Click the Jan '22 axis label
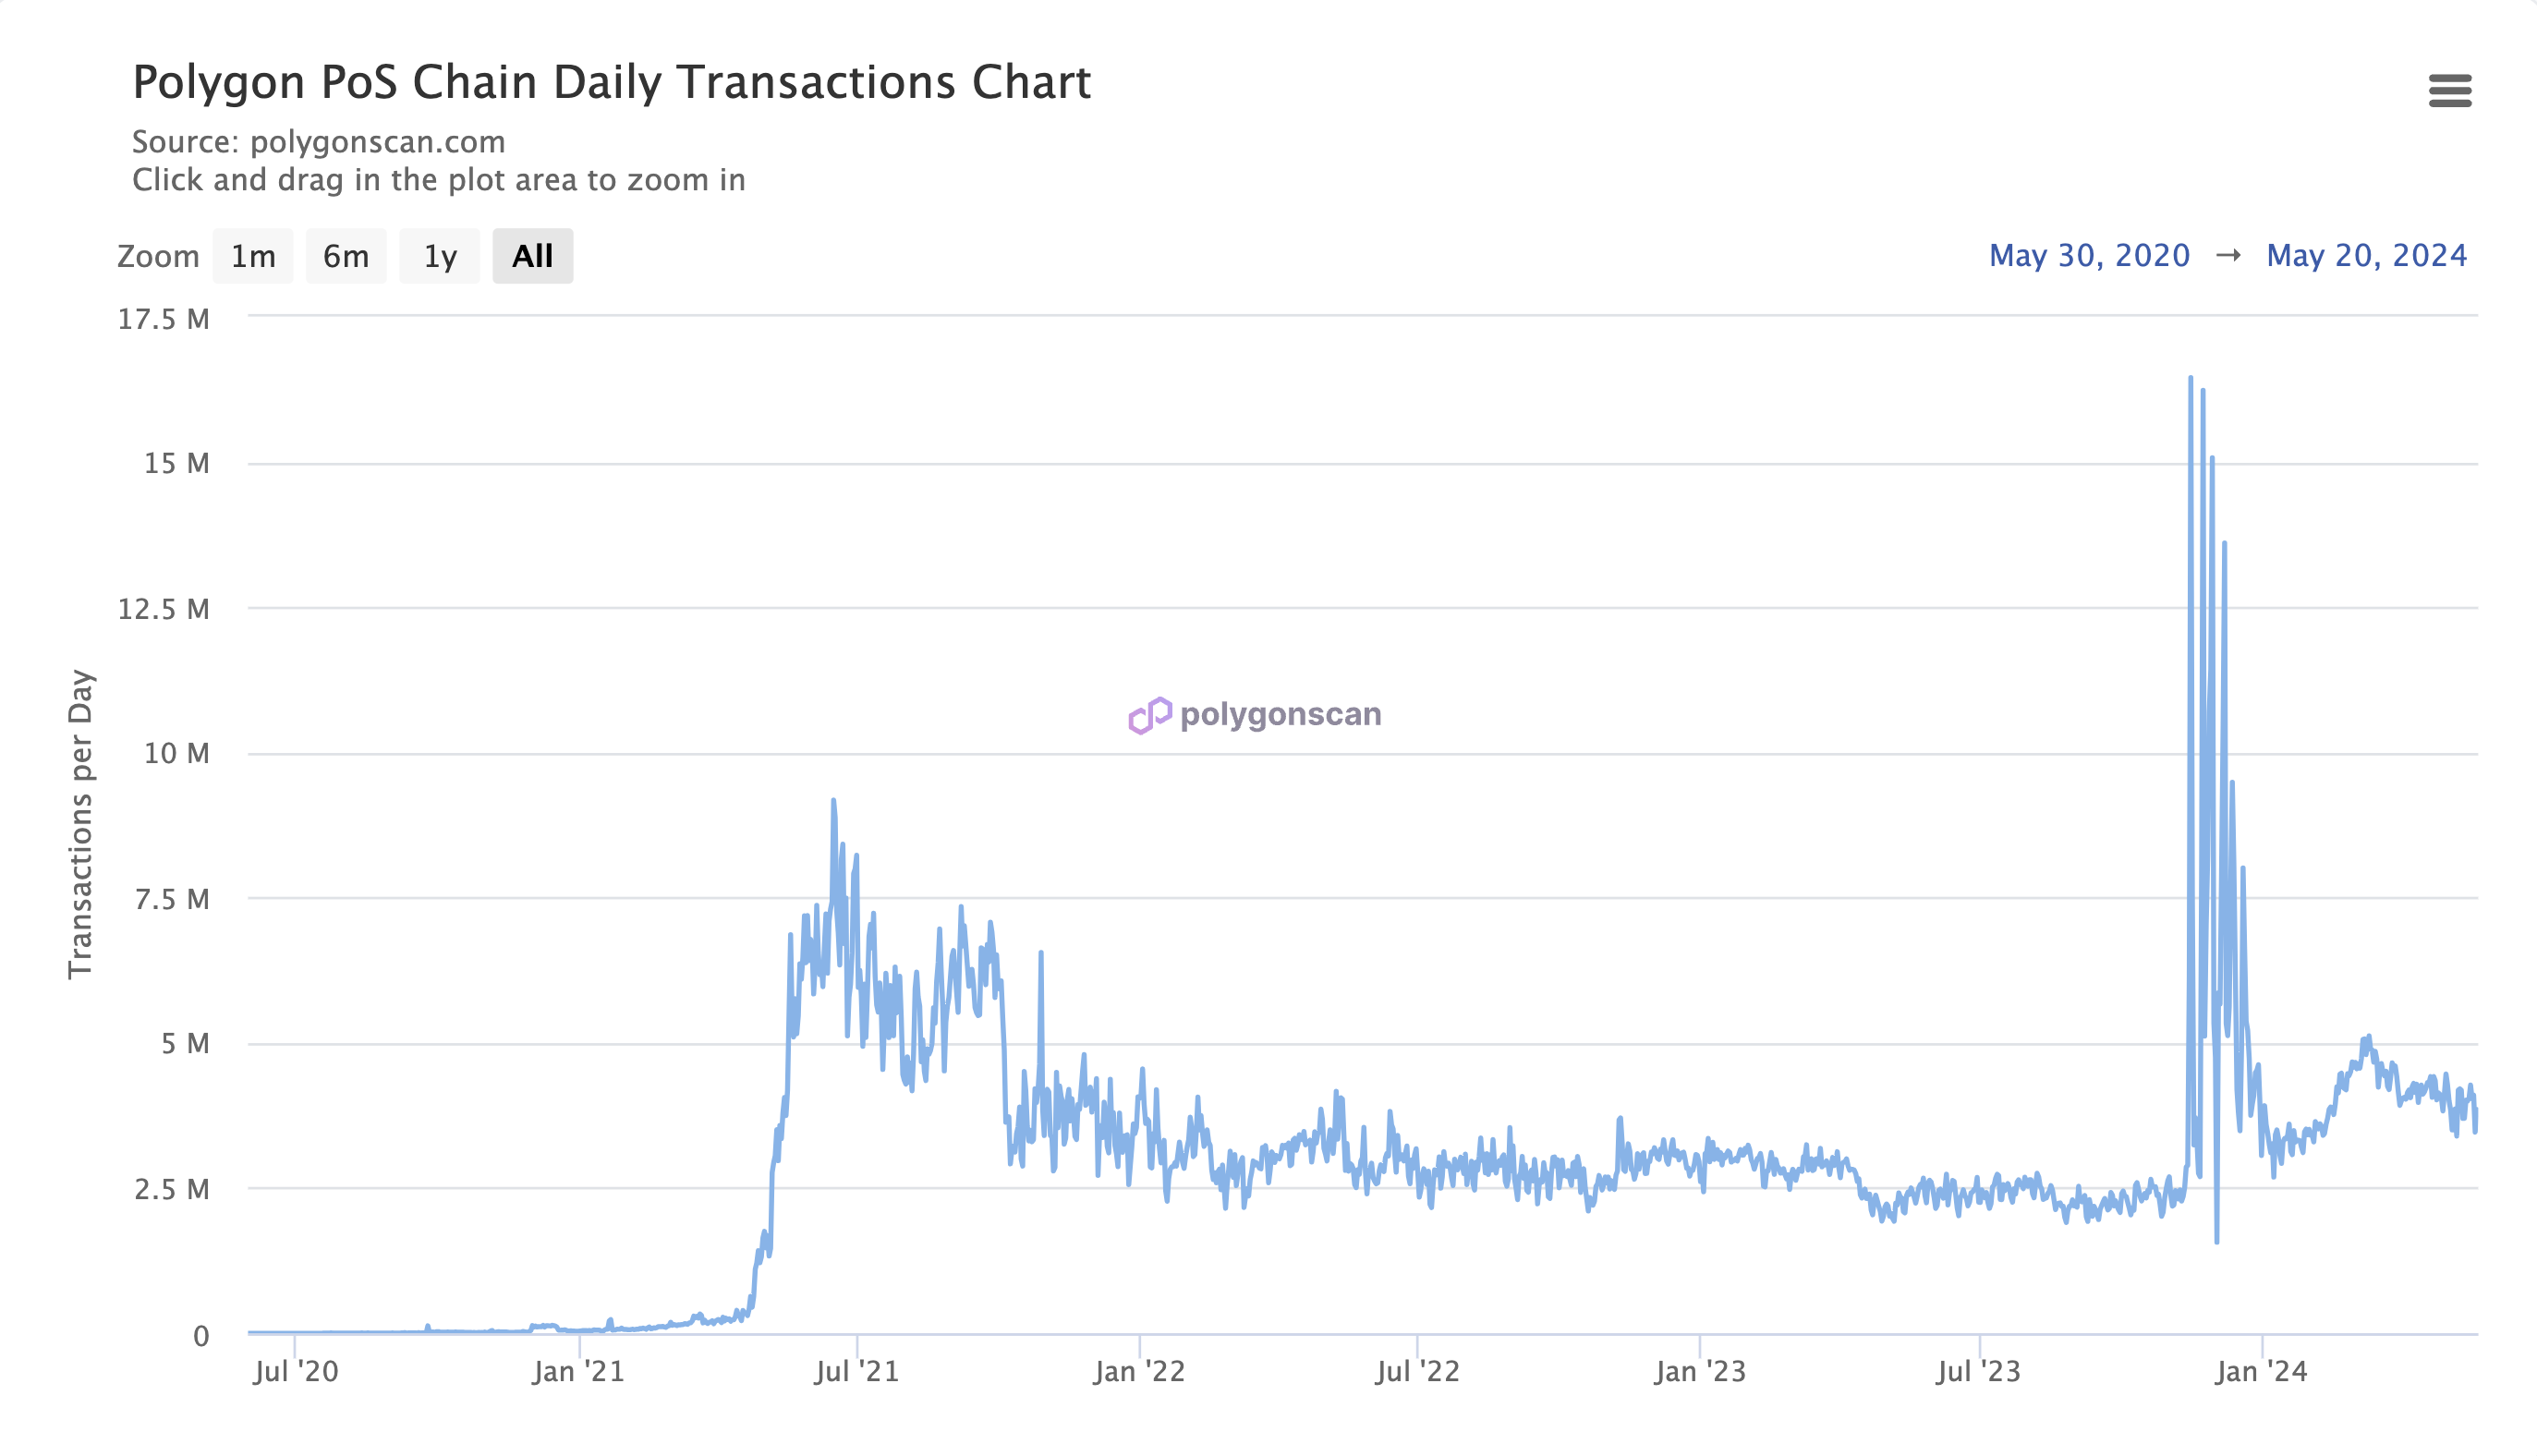2537x1456 pixels. tap(1140, 1371)
